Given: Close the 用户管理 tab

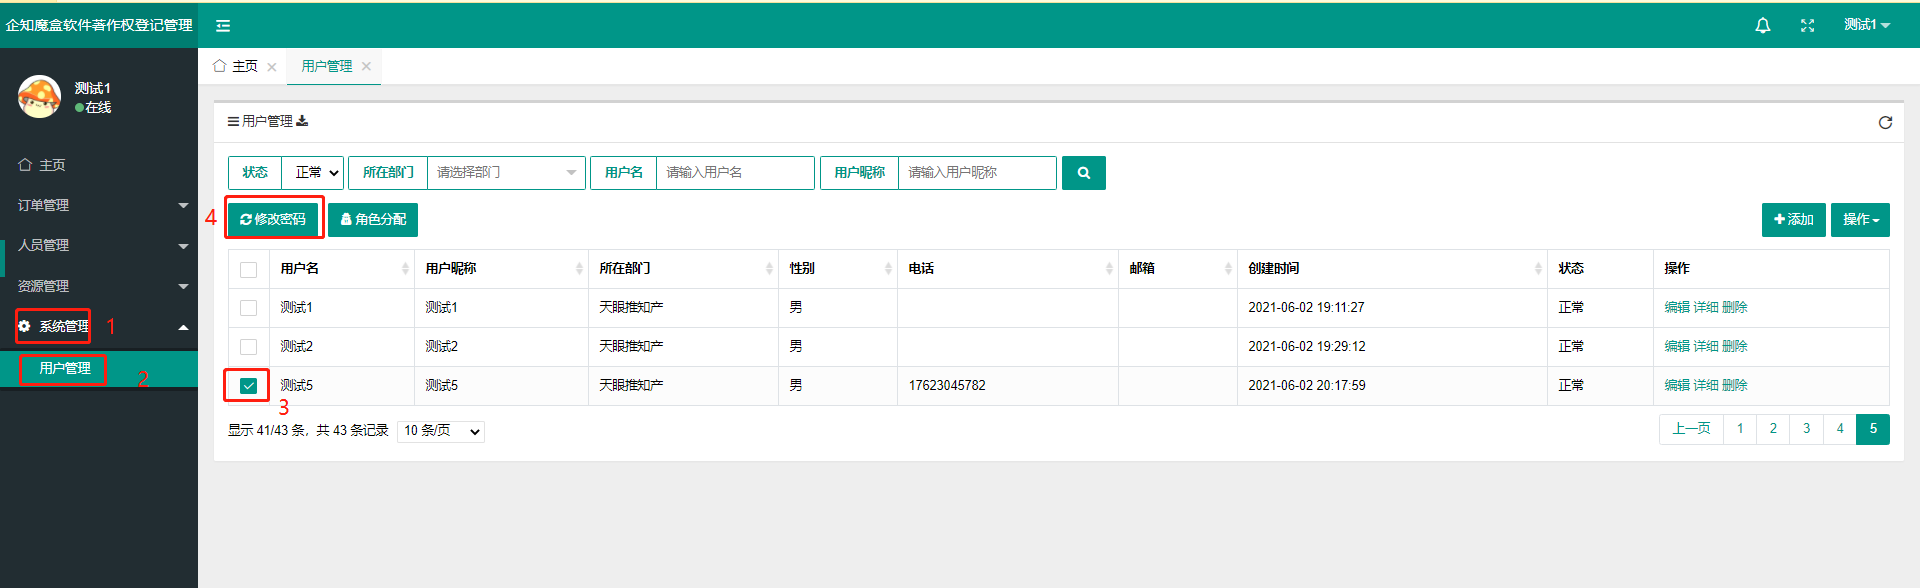Looking at the screenshot, I should tap(366, 66).
